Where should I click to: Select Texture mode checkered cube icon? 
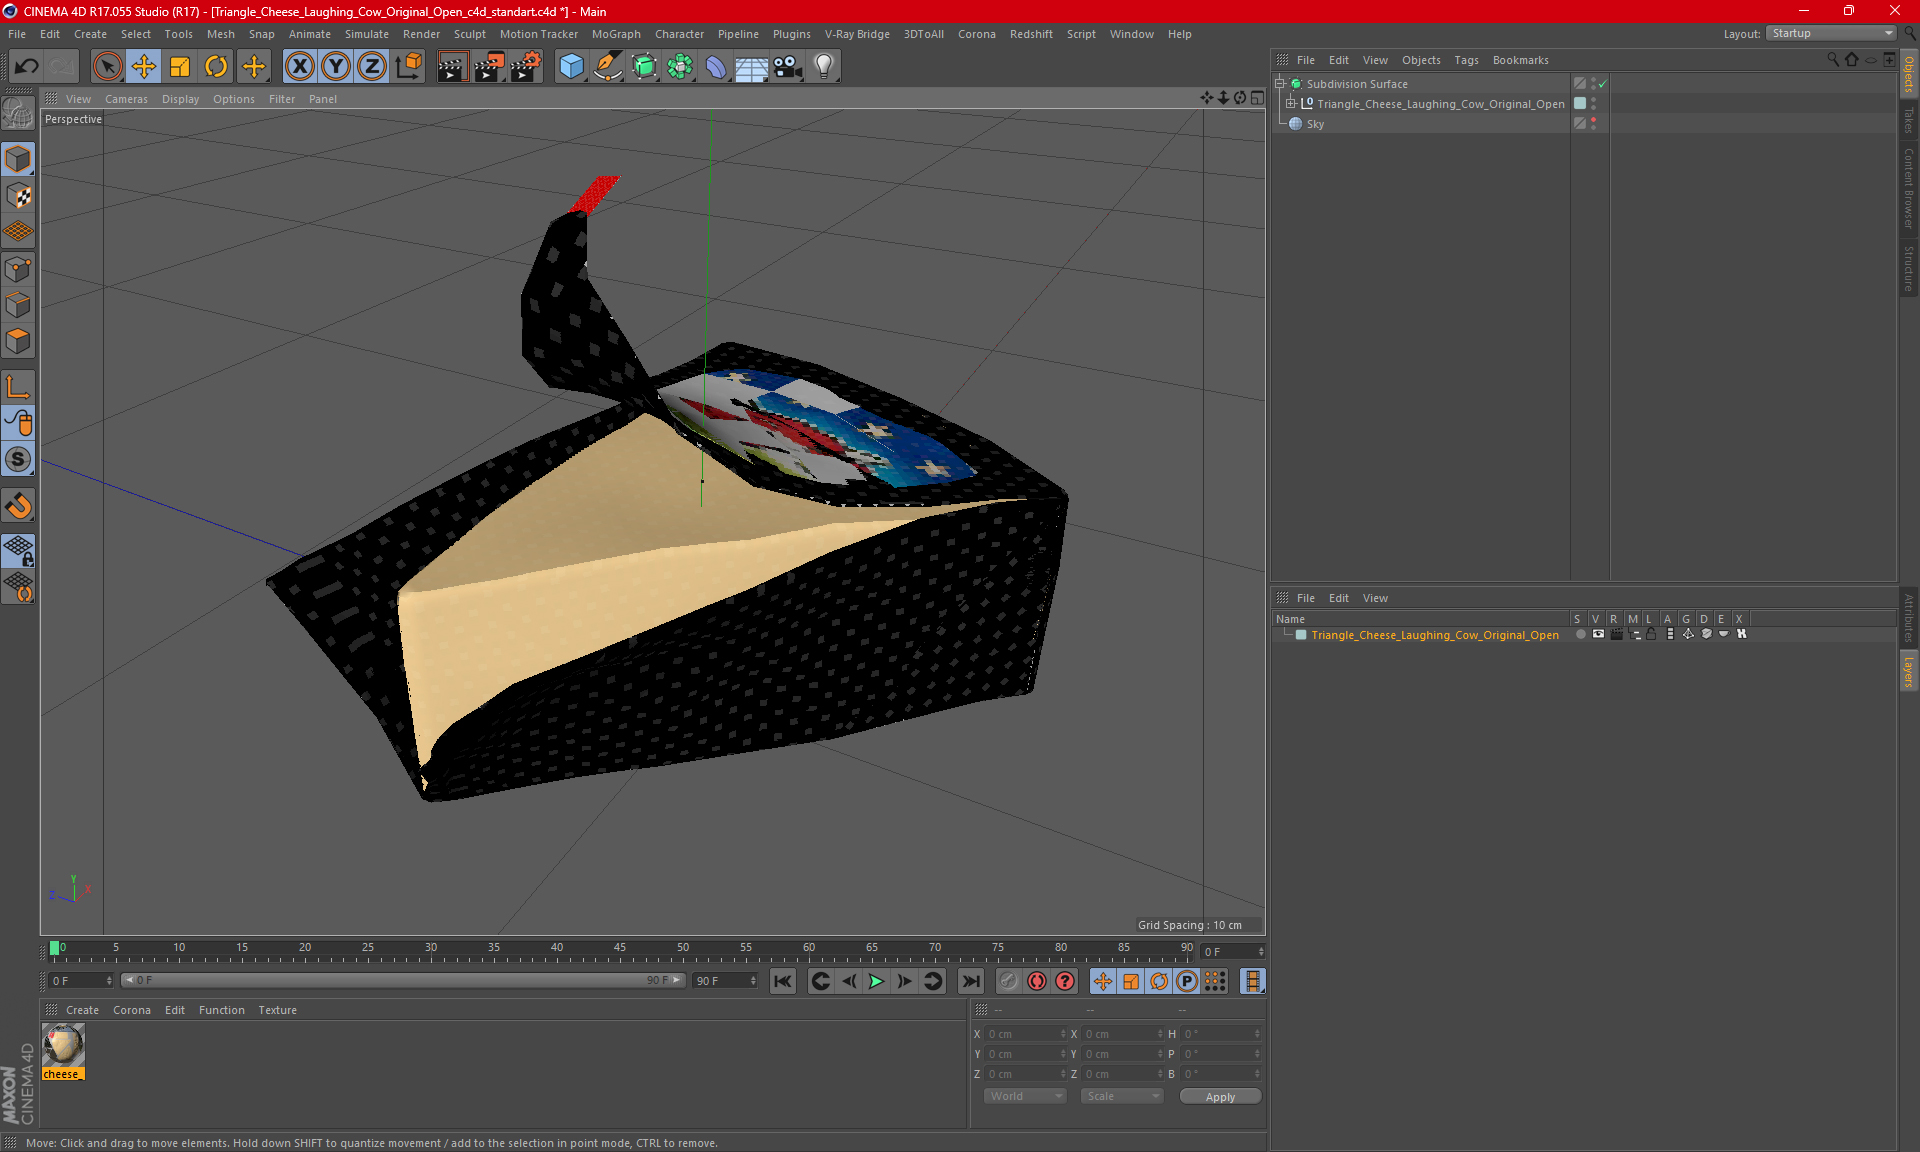18,196
